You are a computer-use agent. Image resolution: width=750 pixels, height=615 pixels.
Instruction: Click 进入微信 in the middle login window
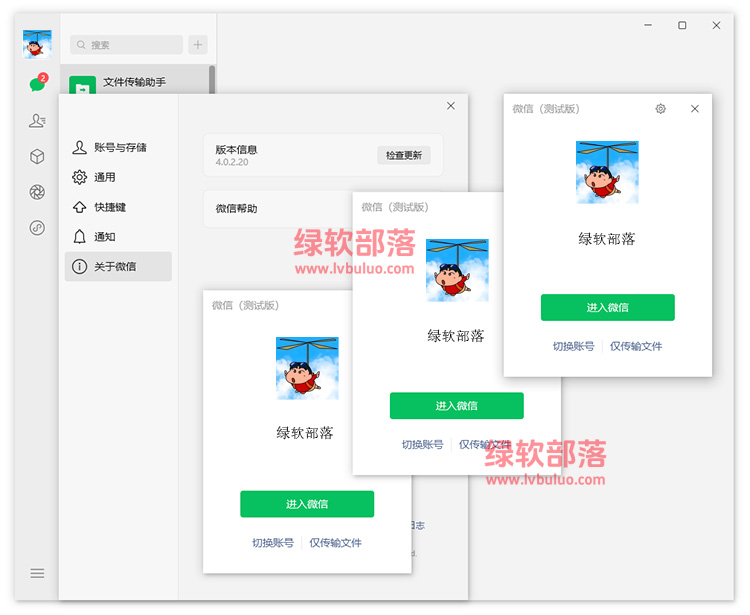457,406
